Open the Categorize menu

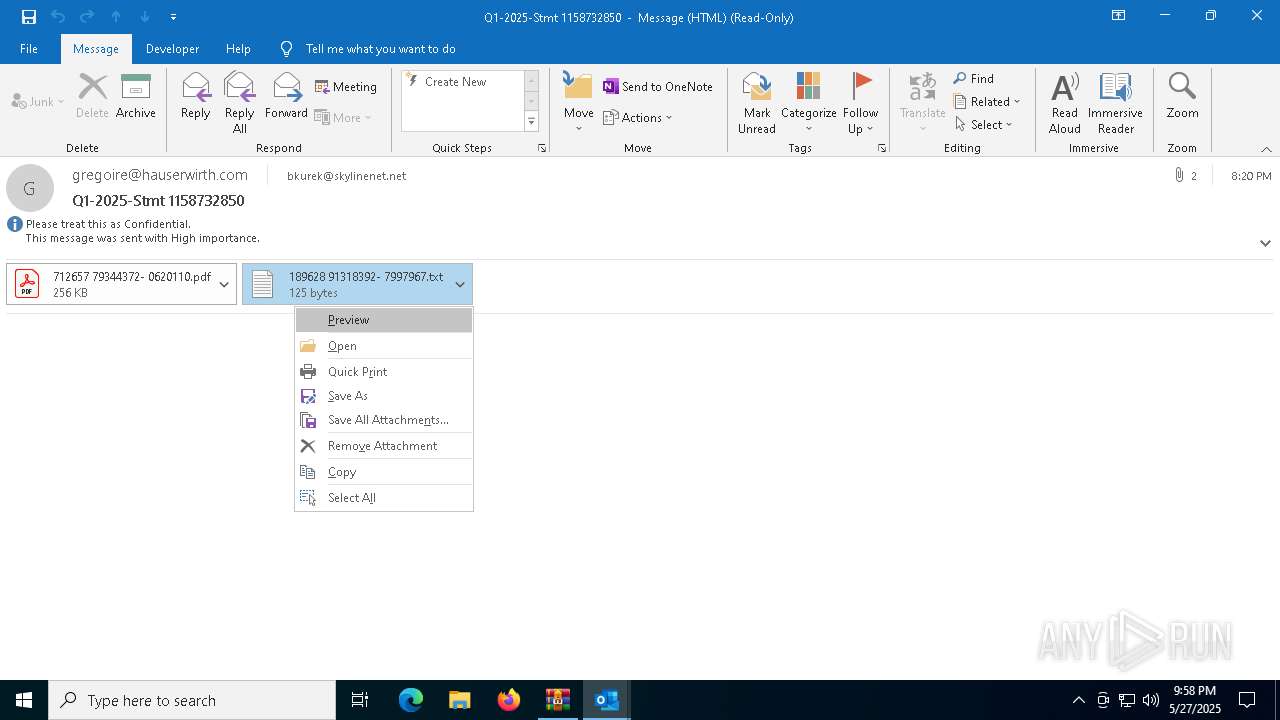coord(808,103)
